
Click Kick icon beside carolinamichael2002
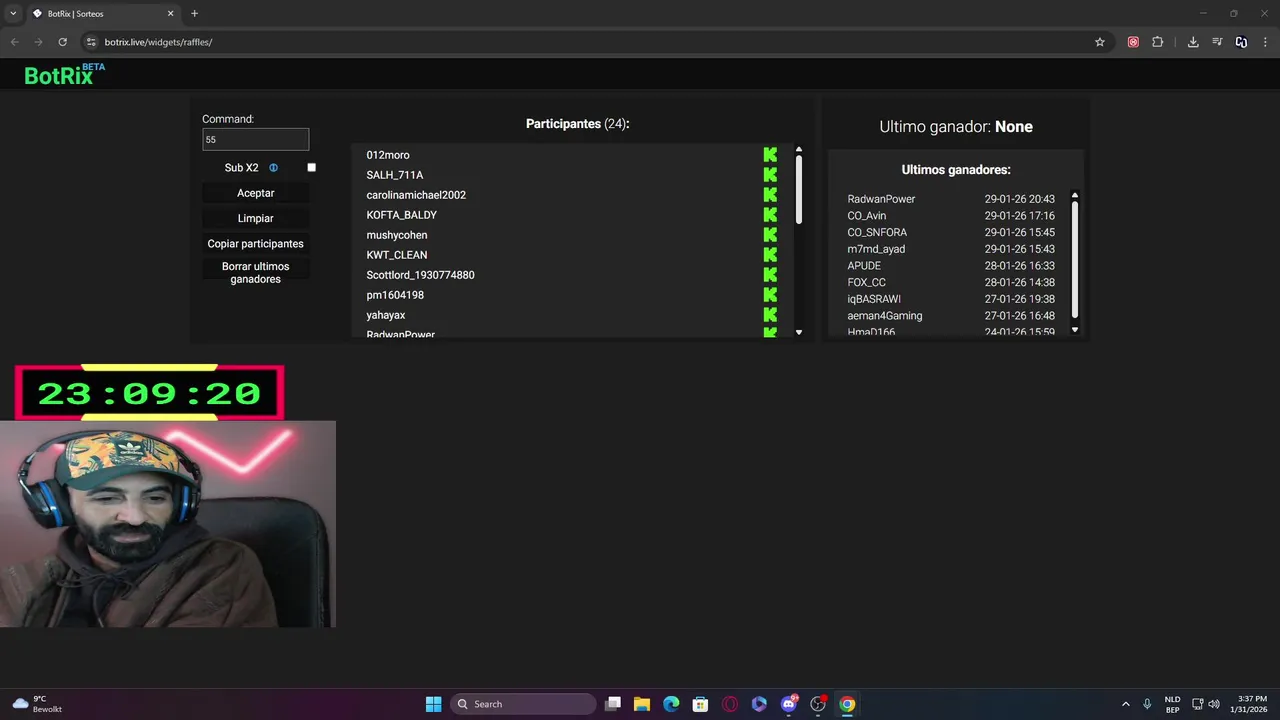(x=770, y=195)
